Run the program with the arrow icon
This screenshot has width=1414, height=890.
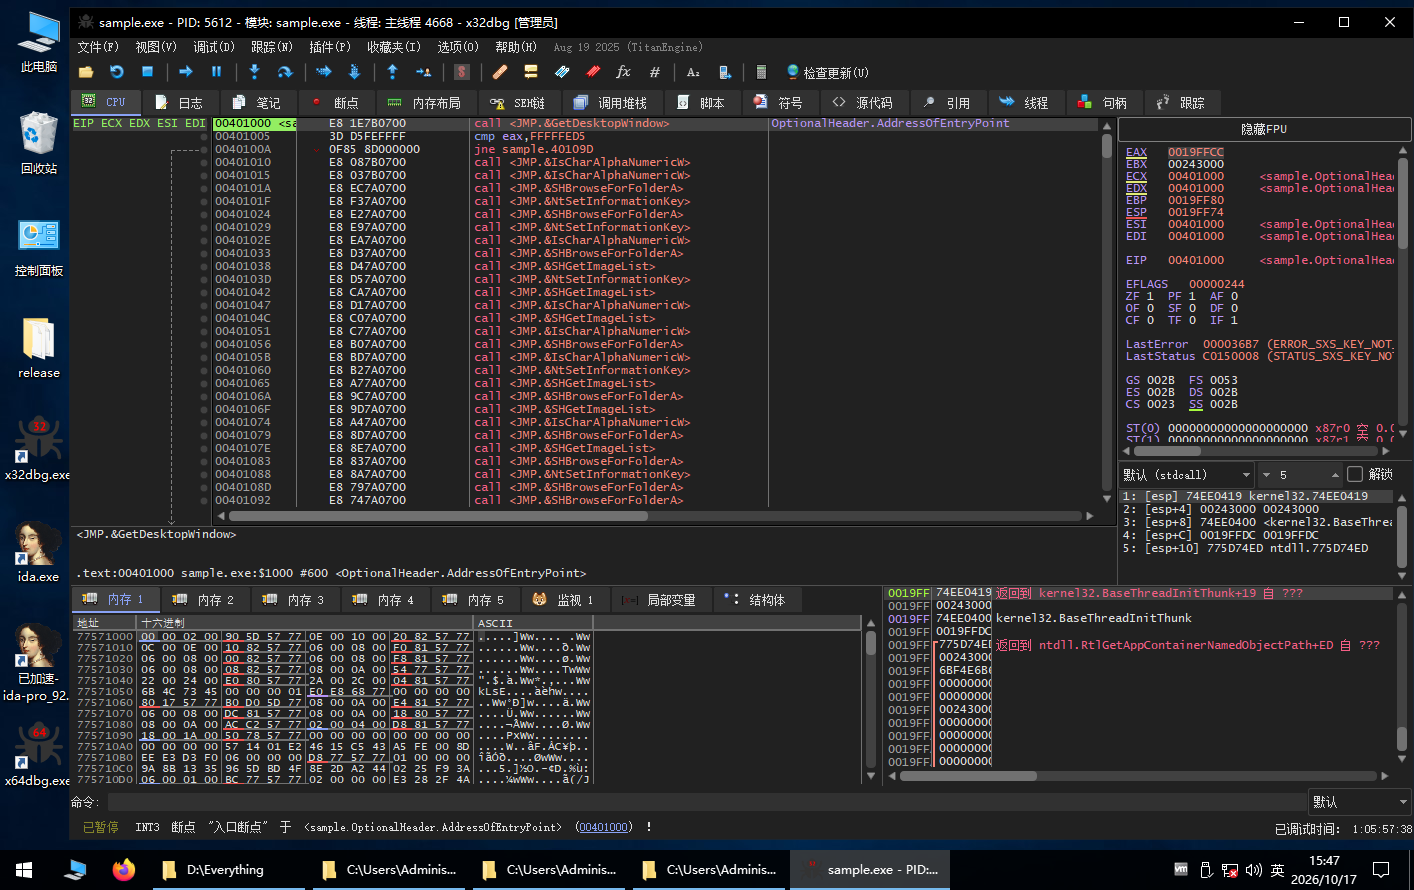[186, 72]
